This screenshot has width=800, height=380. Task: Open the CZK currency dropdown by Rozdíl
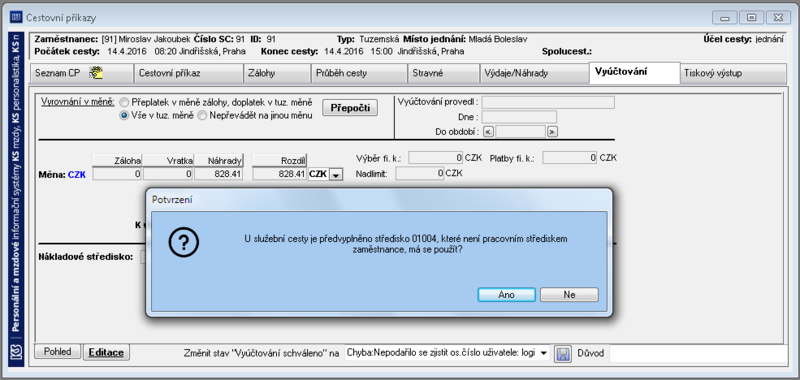coord(336,175)
